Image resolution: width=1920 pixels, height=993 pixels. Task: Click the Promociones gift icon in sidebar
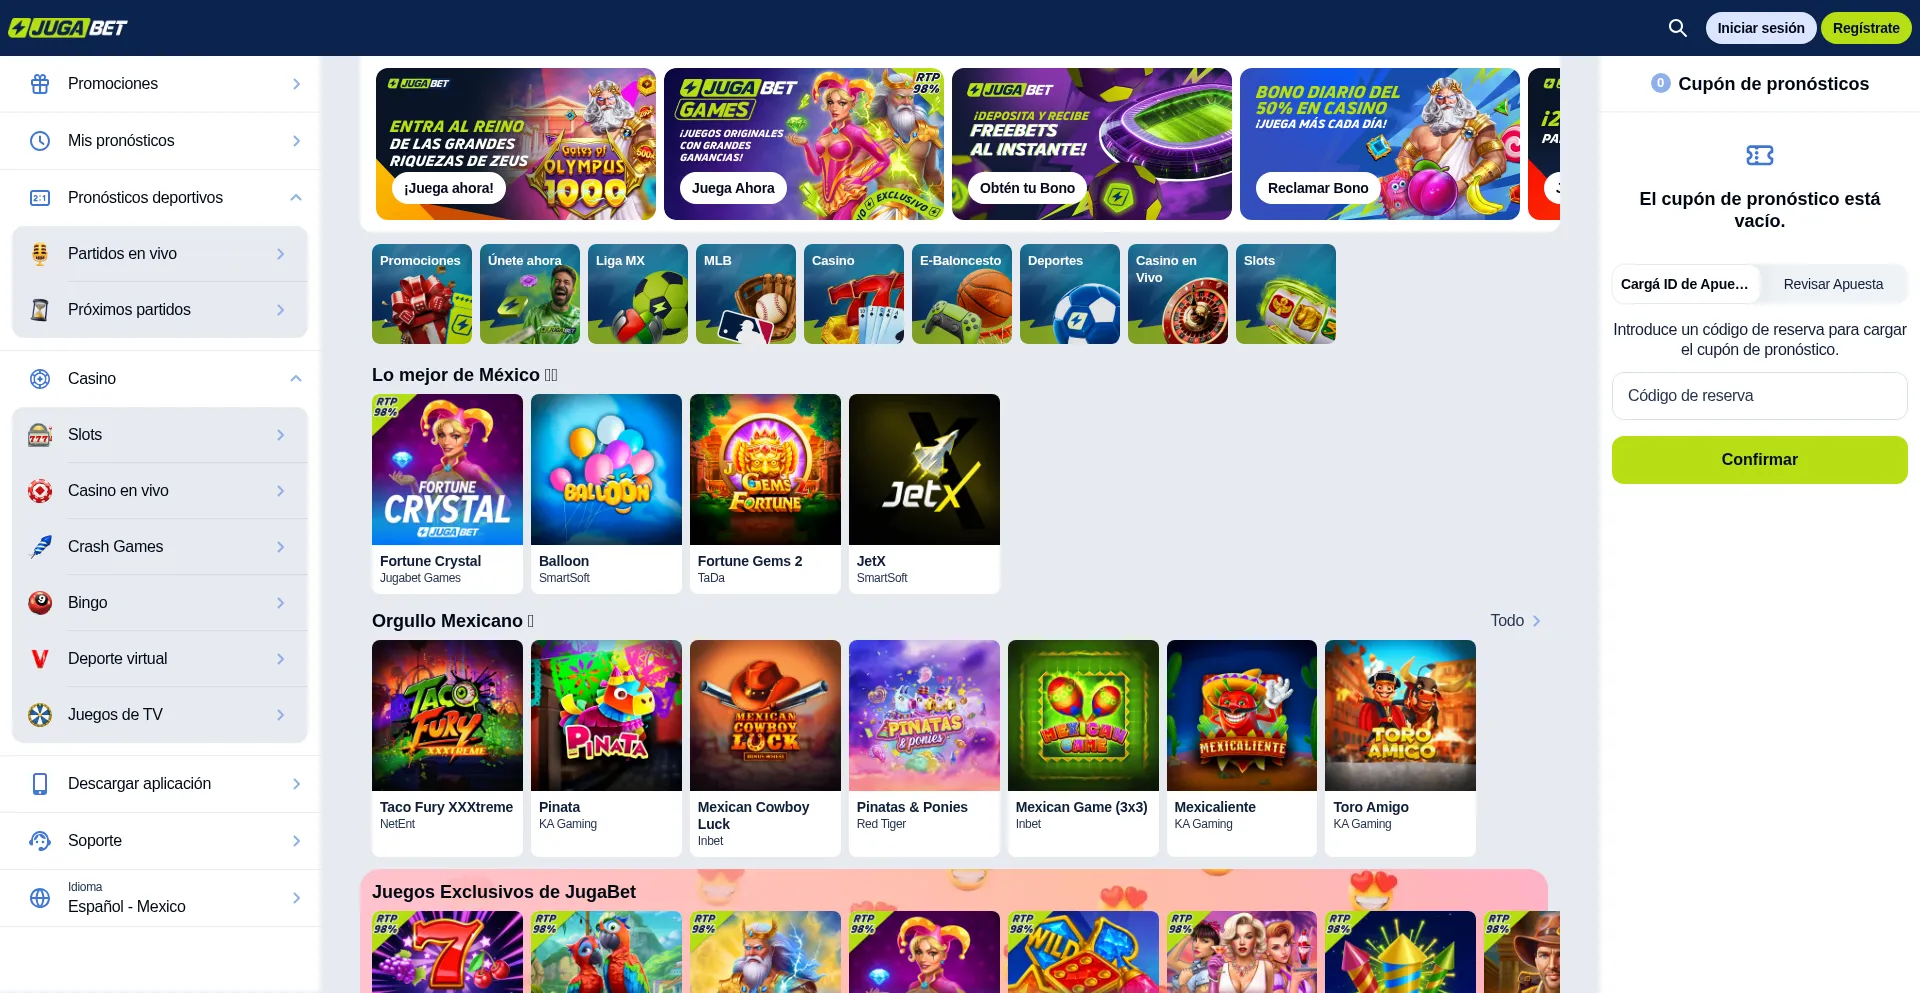pos(40,84)
